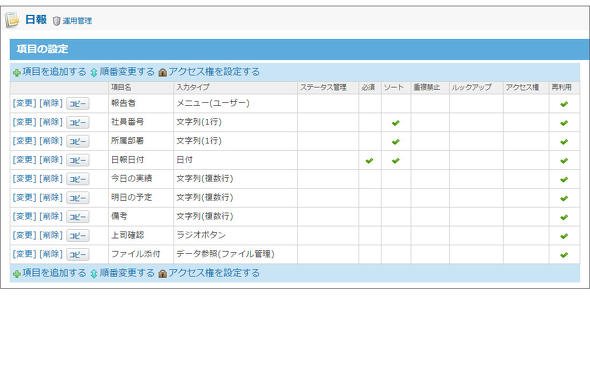Screen dimensions: 590x383
Task: Click [変更] in the ファイル添付 row
Action: pos(24,254)
